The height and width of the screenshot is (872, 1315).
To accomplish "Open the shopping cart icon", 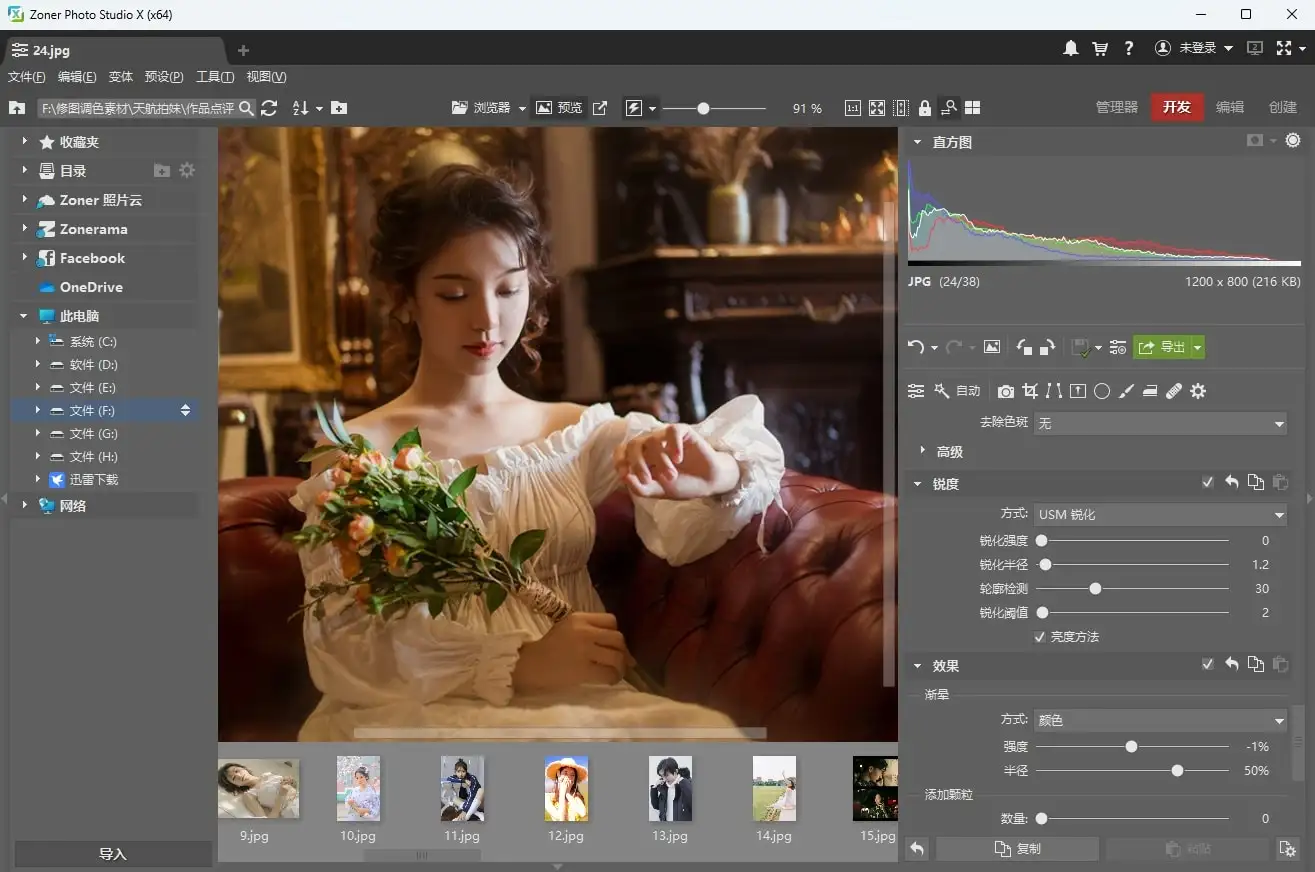I will point(1100,48).
